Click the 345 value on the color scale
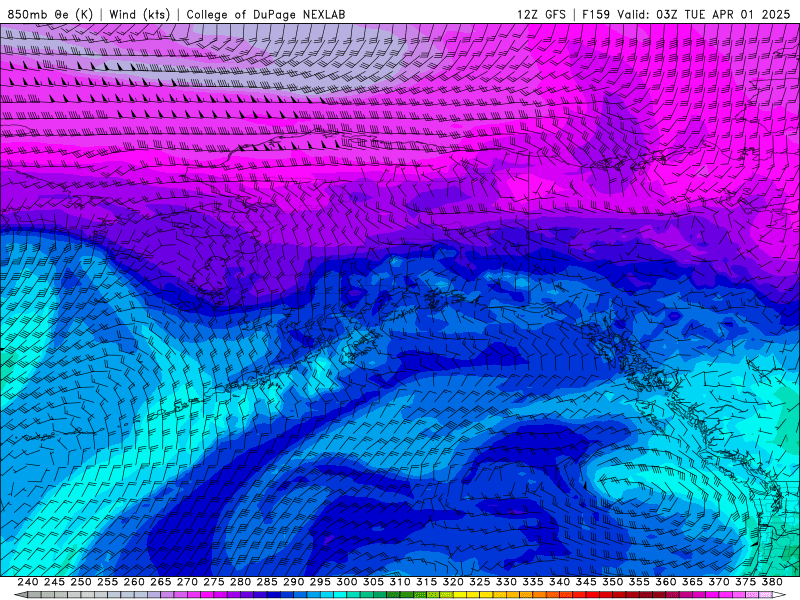Viewport: 800px width, 600px height. pos(586,582)
